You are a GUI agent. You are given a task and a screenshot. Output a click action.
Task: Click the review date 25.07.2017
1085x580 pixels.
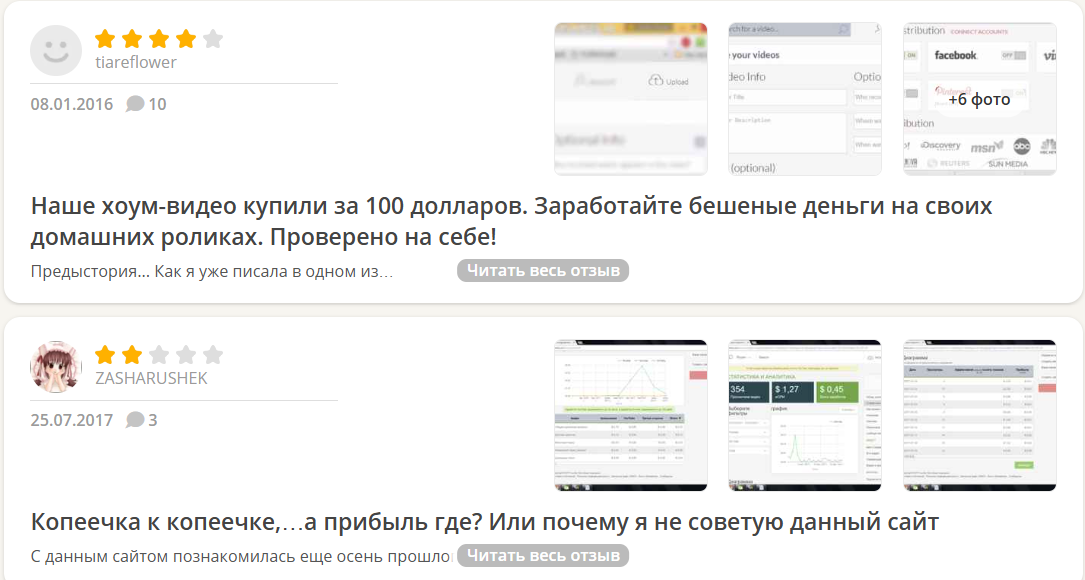pos(72,420)
